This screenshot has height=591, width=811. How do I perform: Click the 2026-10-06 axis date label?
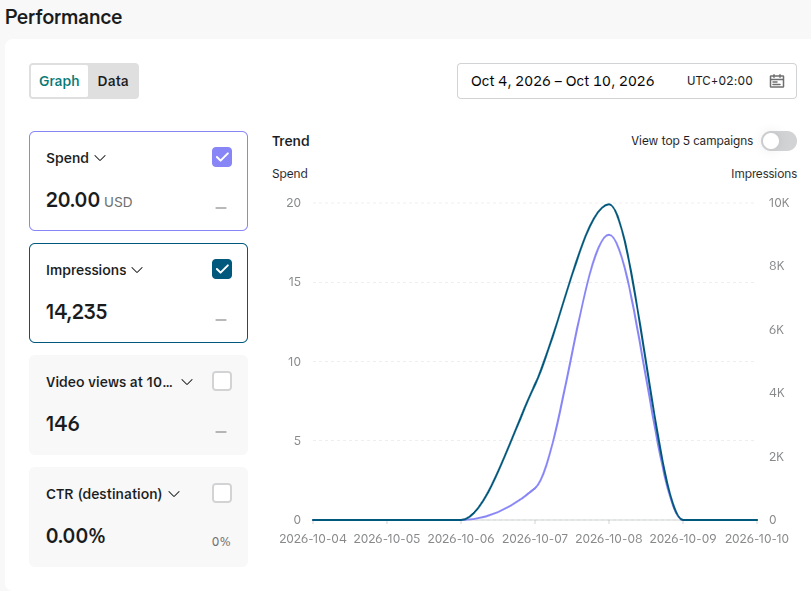click(461, 539)
